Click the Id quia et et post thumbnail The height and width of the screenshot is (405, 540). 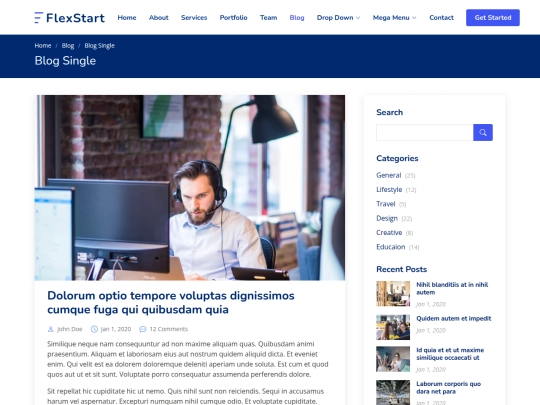393,359
